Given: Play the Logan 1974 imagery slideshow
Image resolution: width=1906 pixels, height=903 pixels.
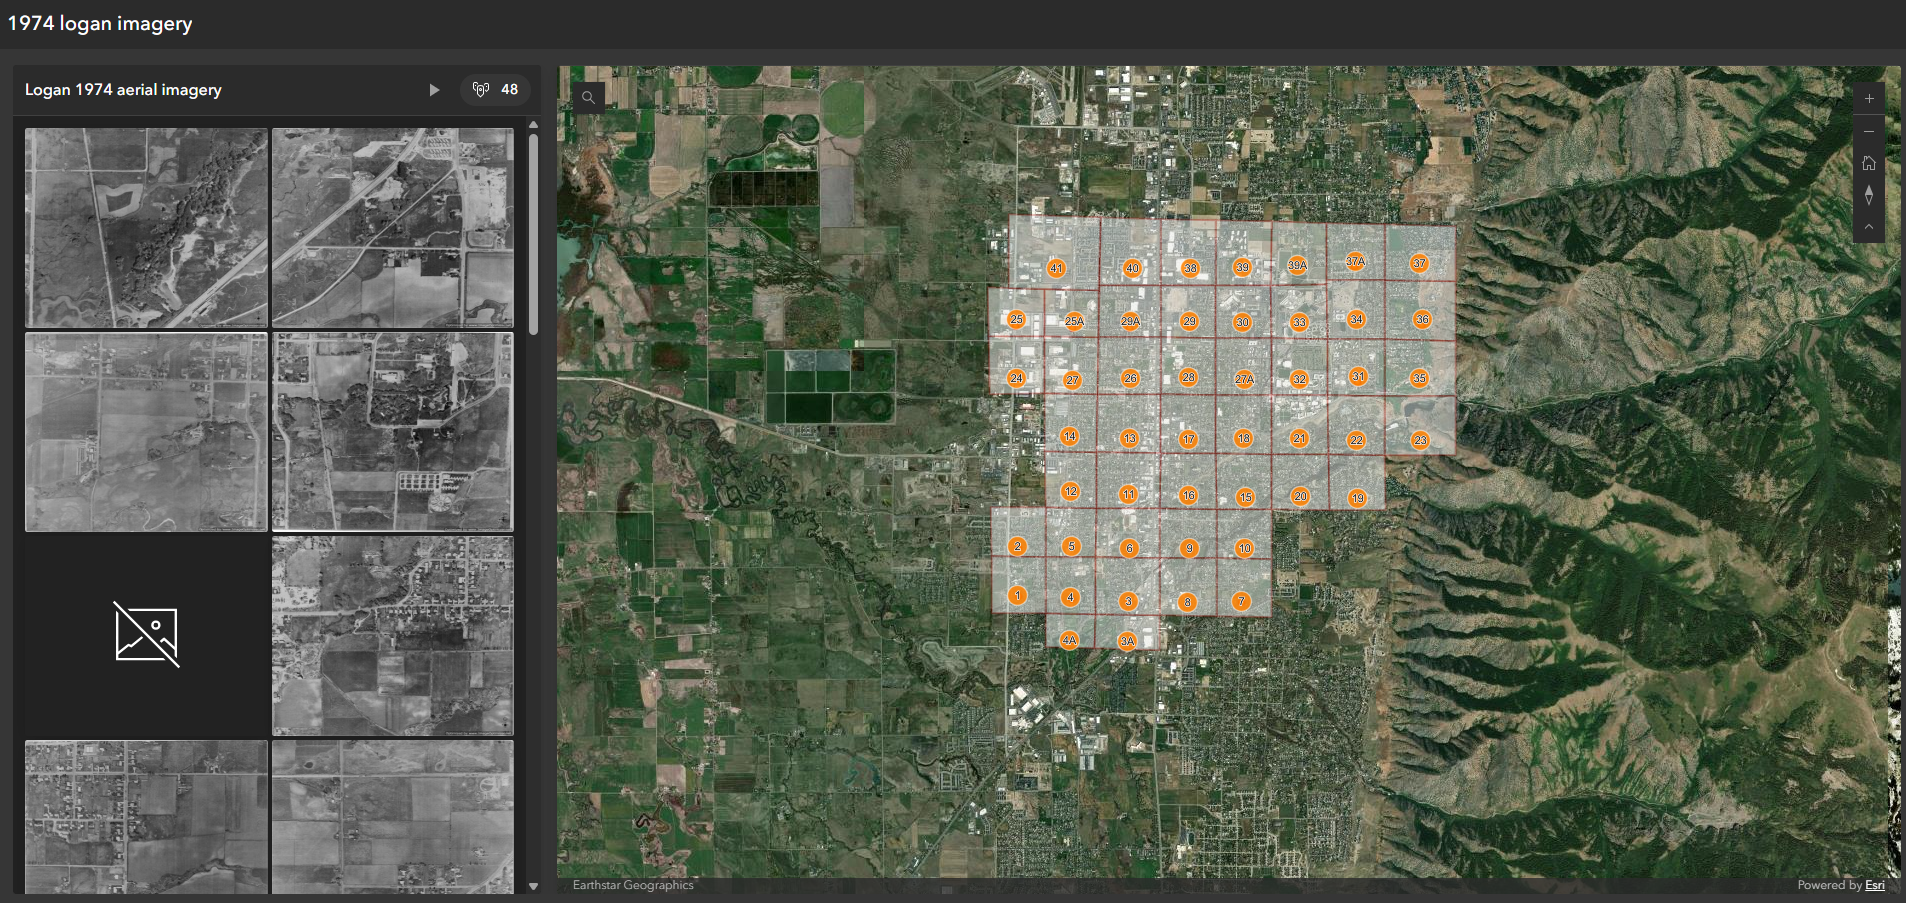Looking at the screenshot, I should pos(434,90).
